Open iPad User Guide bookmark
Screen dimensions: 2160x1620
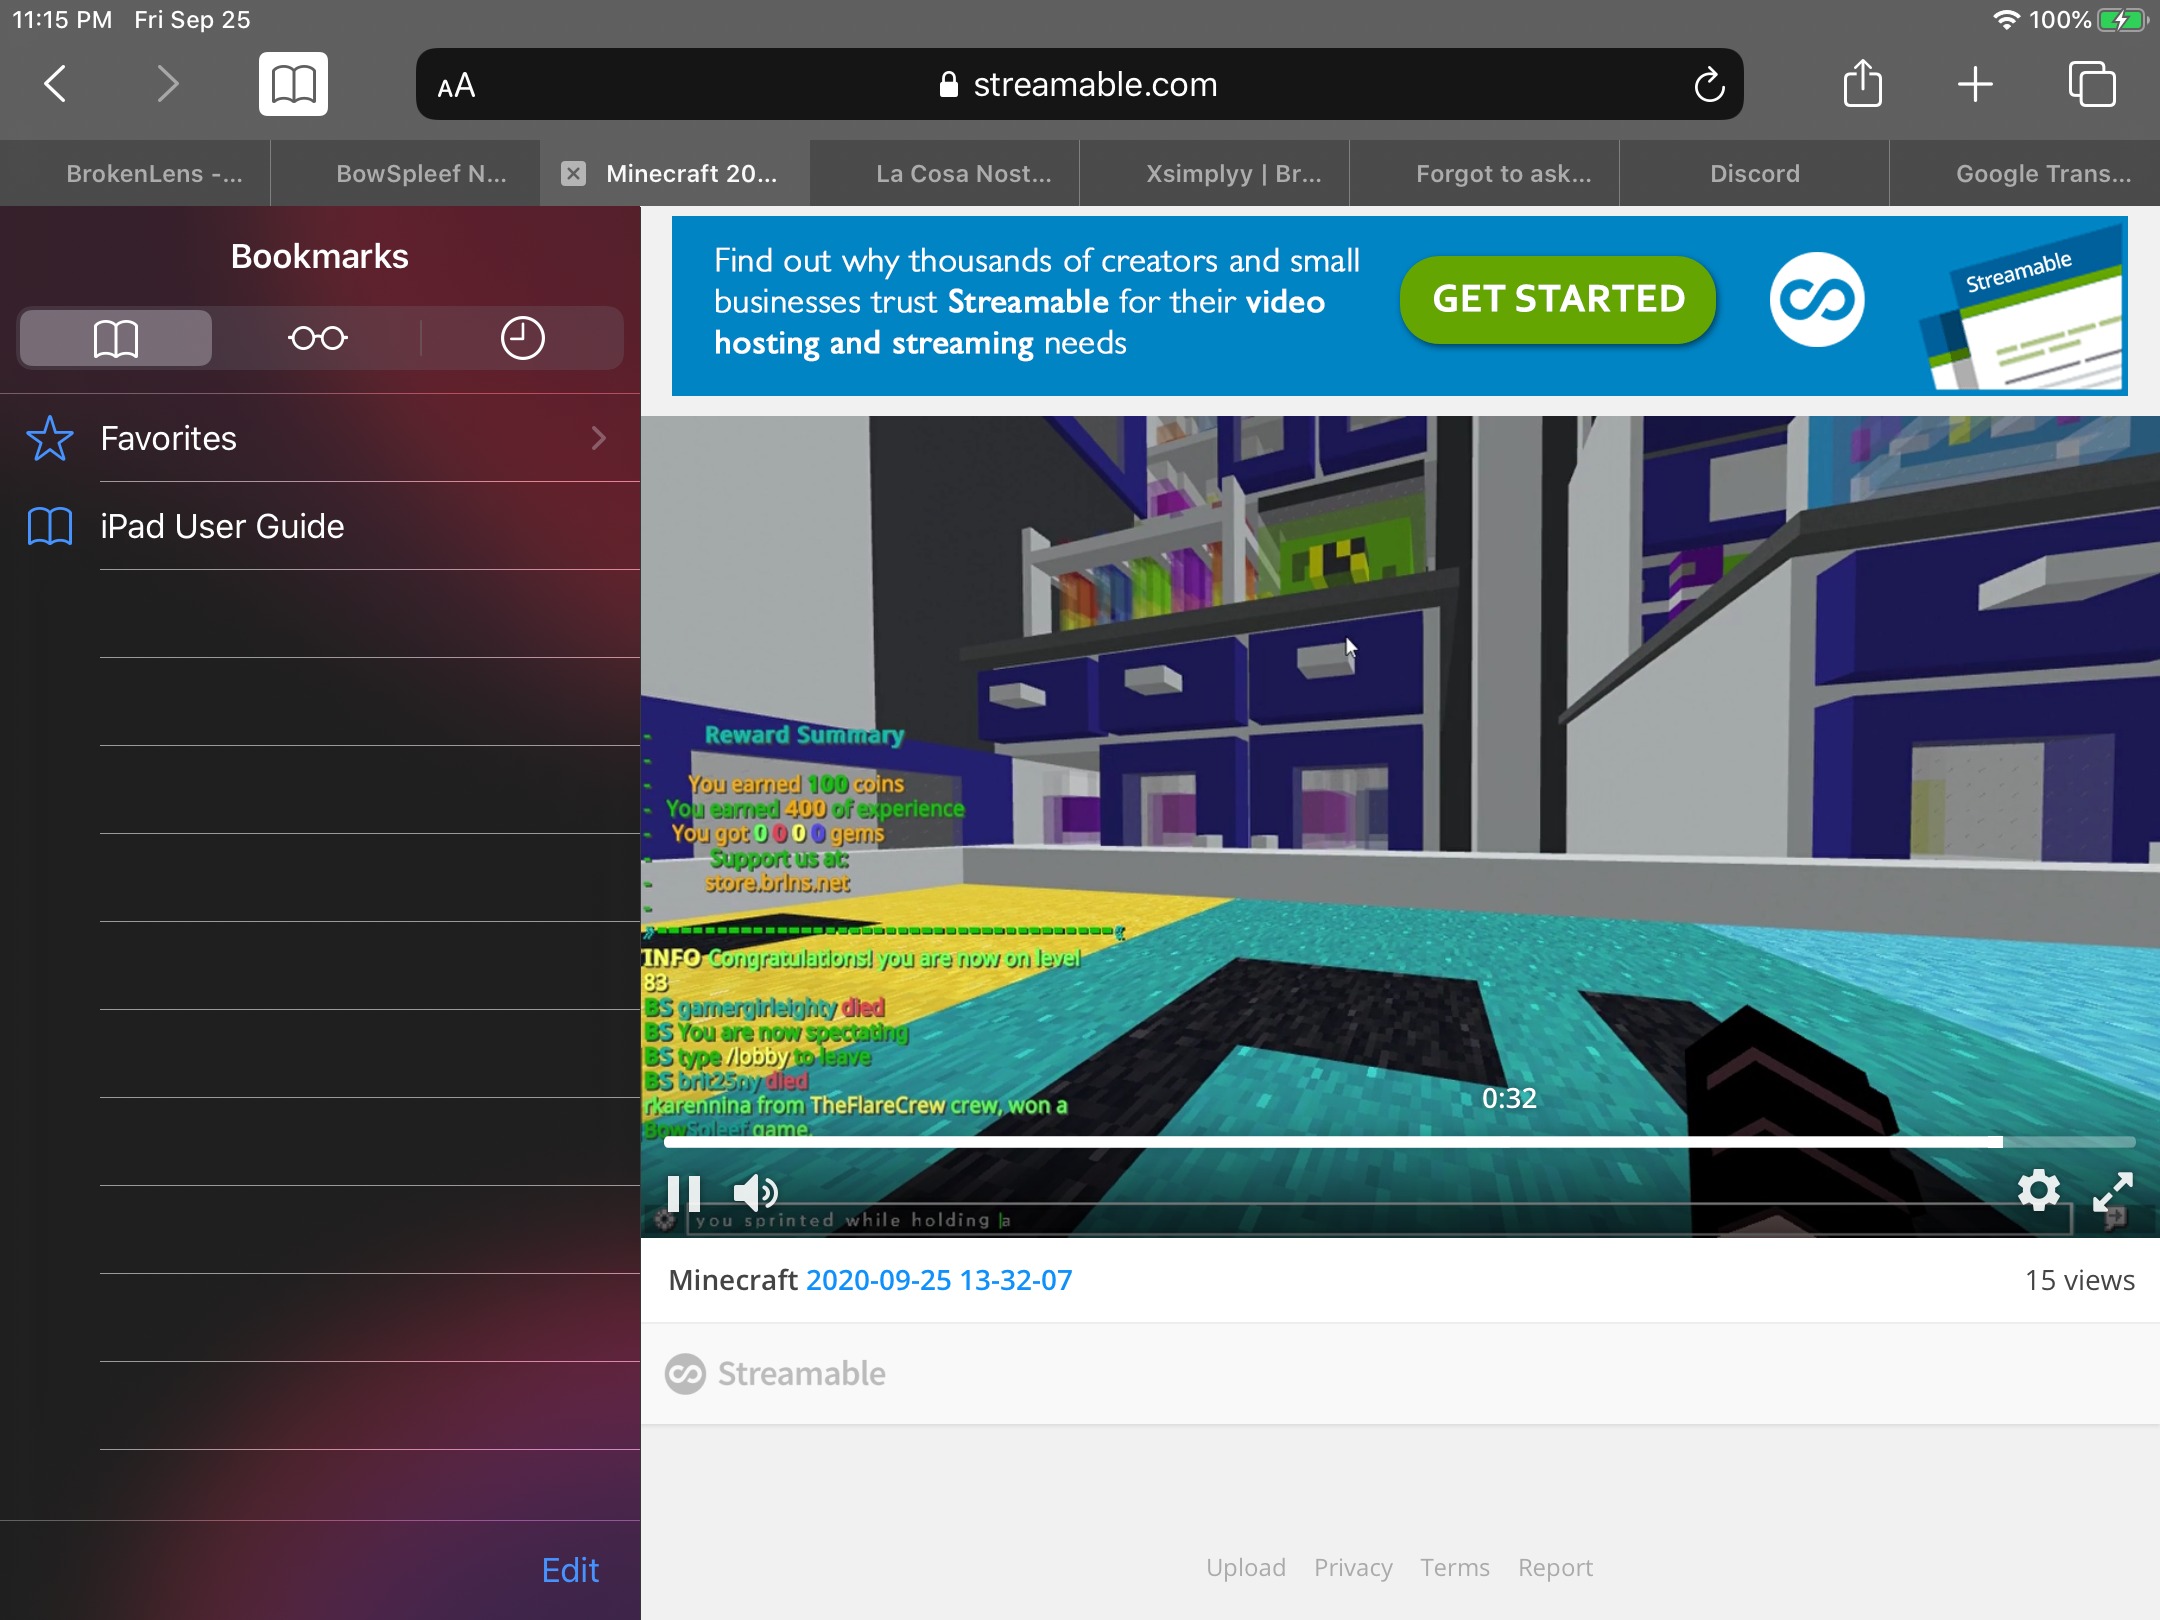tap(320, 526)
